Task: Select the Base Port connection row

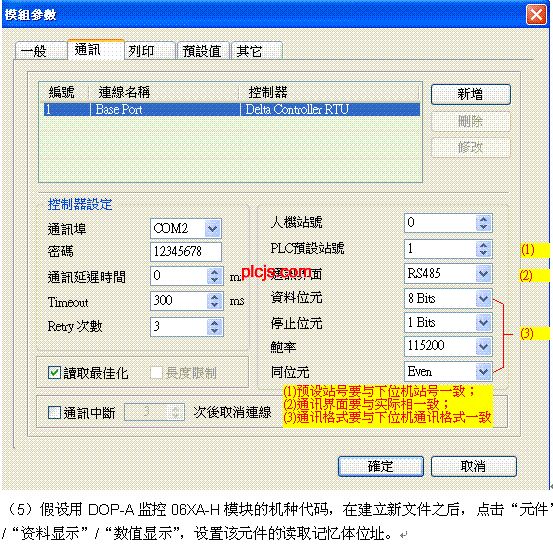Action: pos(232,109)
